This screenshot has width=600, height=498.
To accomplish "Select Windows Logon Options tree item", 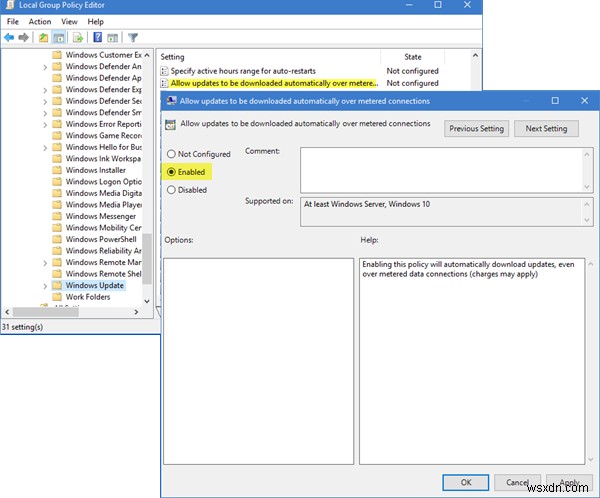I will (103, 181).
